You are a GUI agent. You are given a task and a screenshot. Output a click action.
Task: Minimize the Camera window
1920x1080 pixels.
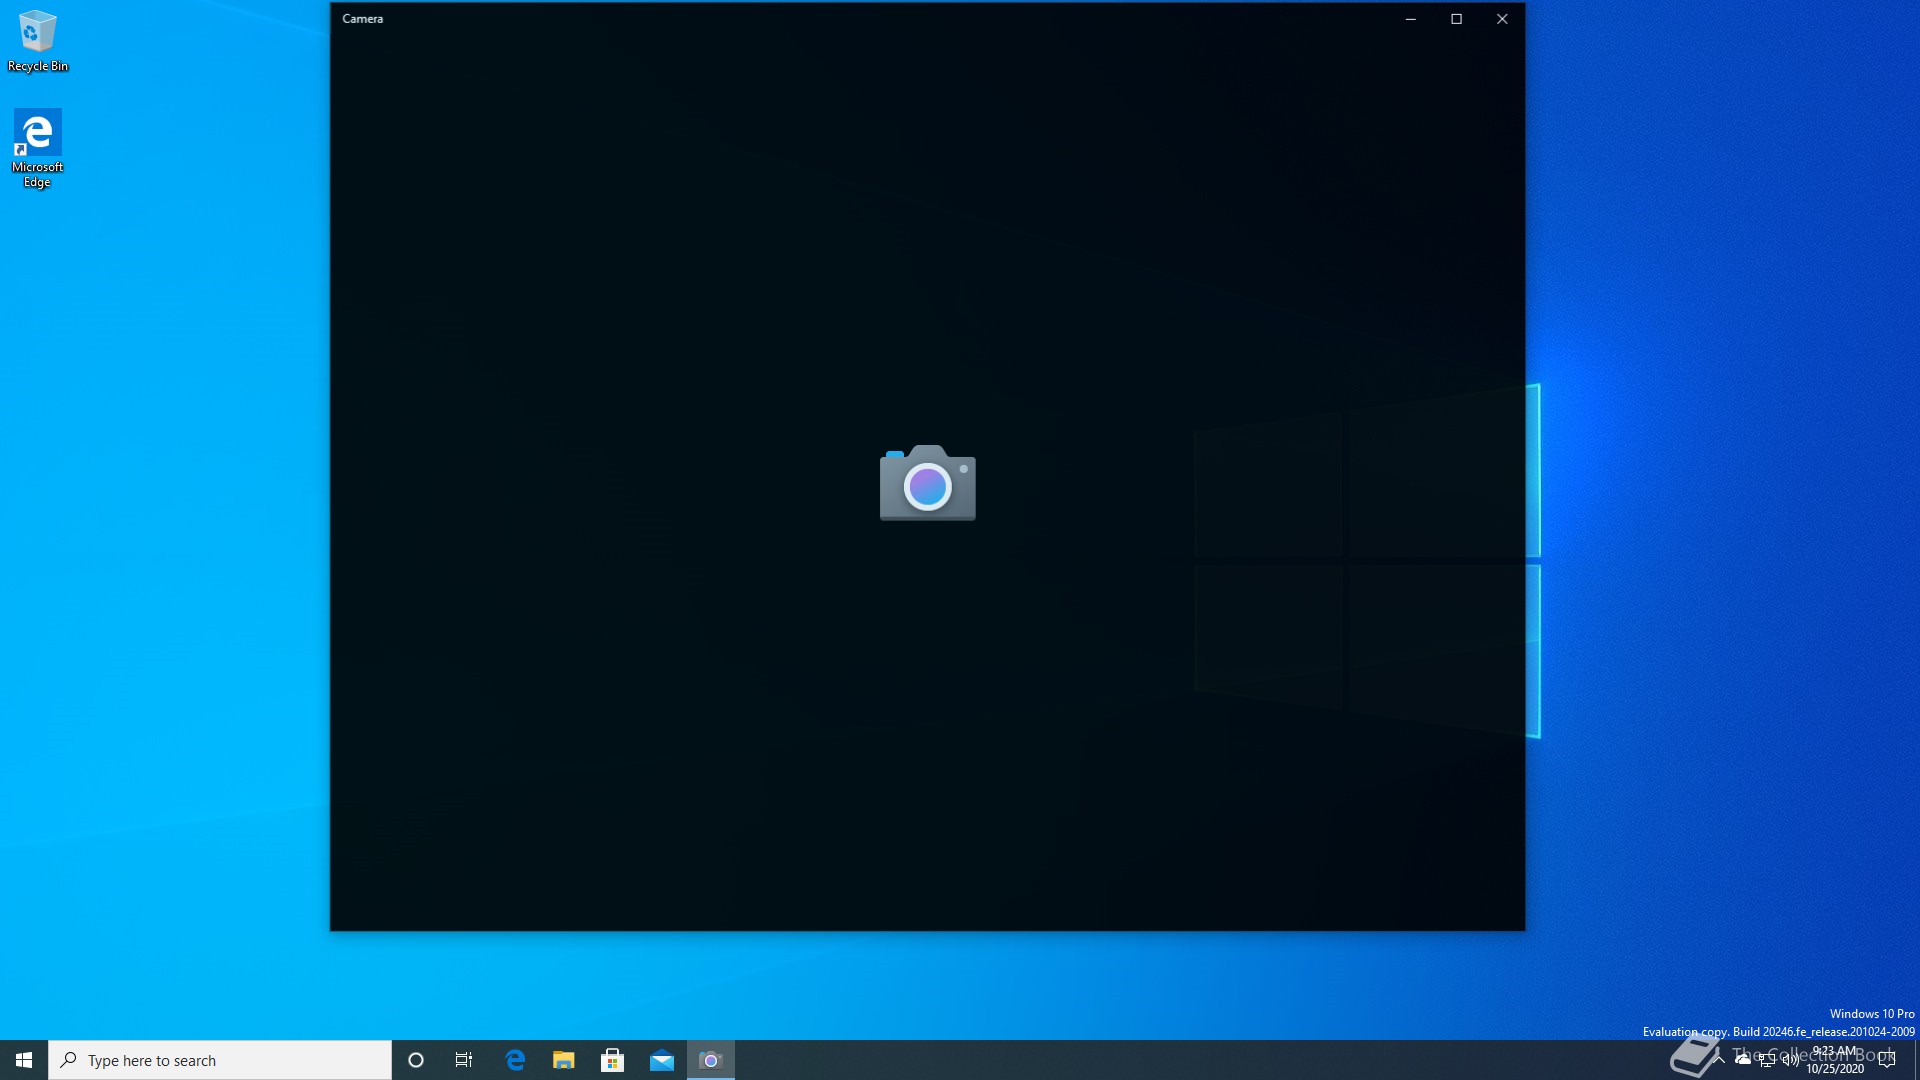click(1411, 19)
